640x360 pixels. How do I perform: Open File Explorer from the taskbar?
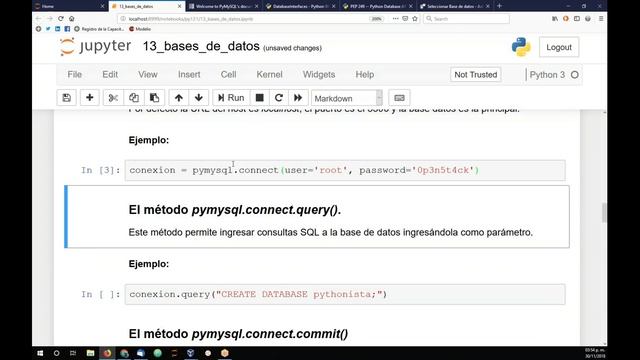click(91, 353)
